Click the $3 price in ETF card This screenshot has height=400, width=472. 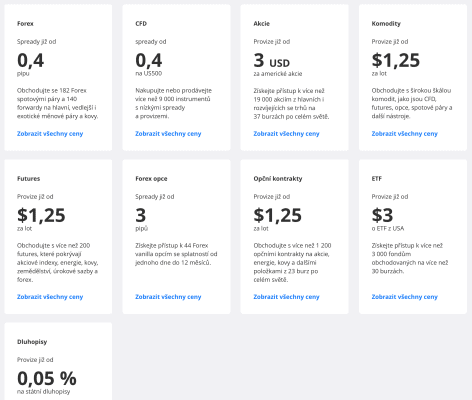(382, 215)
